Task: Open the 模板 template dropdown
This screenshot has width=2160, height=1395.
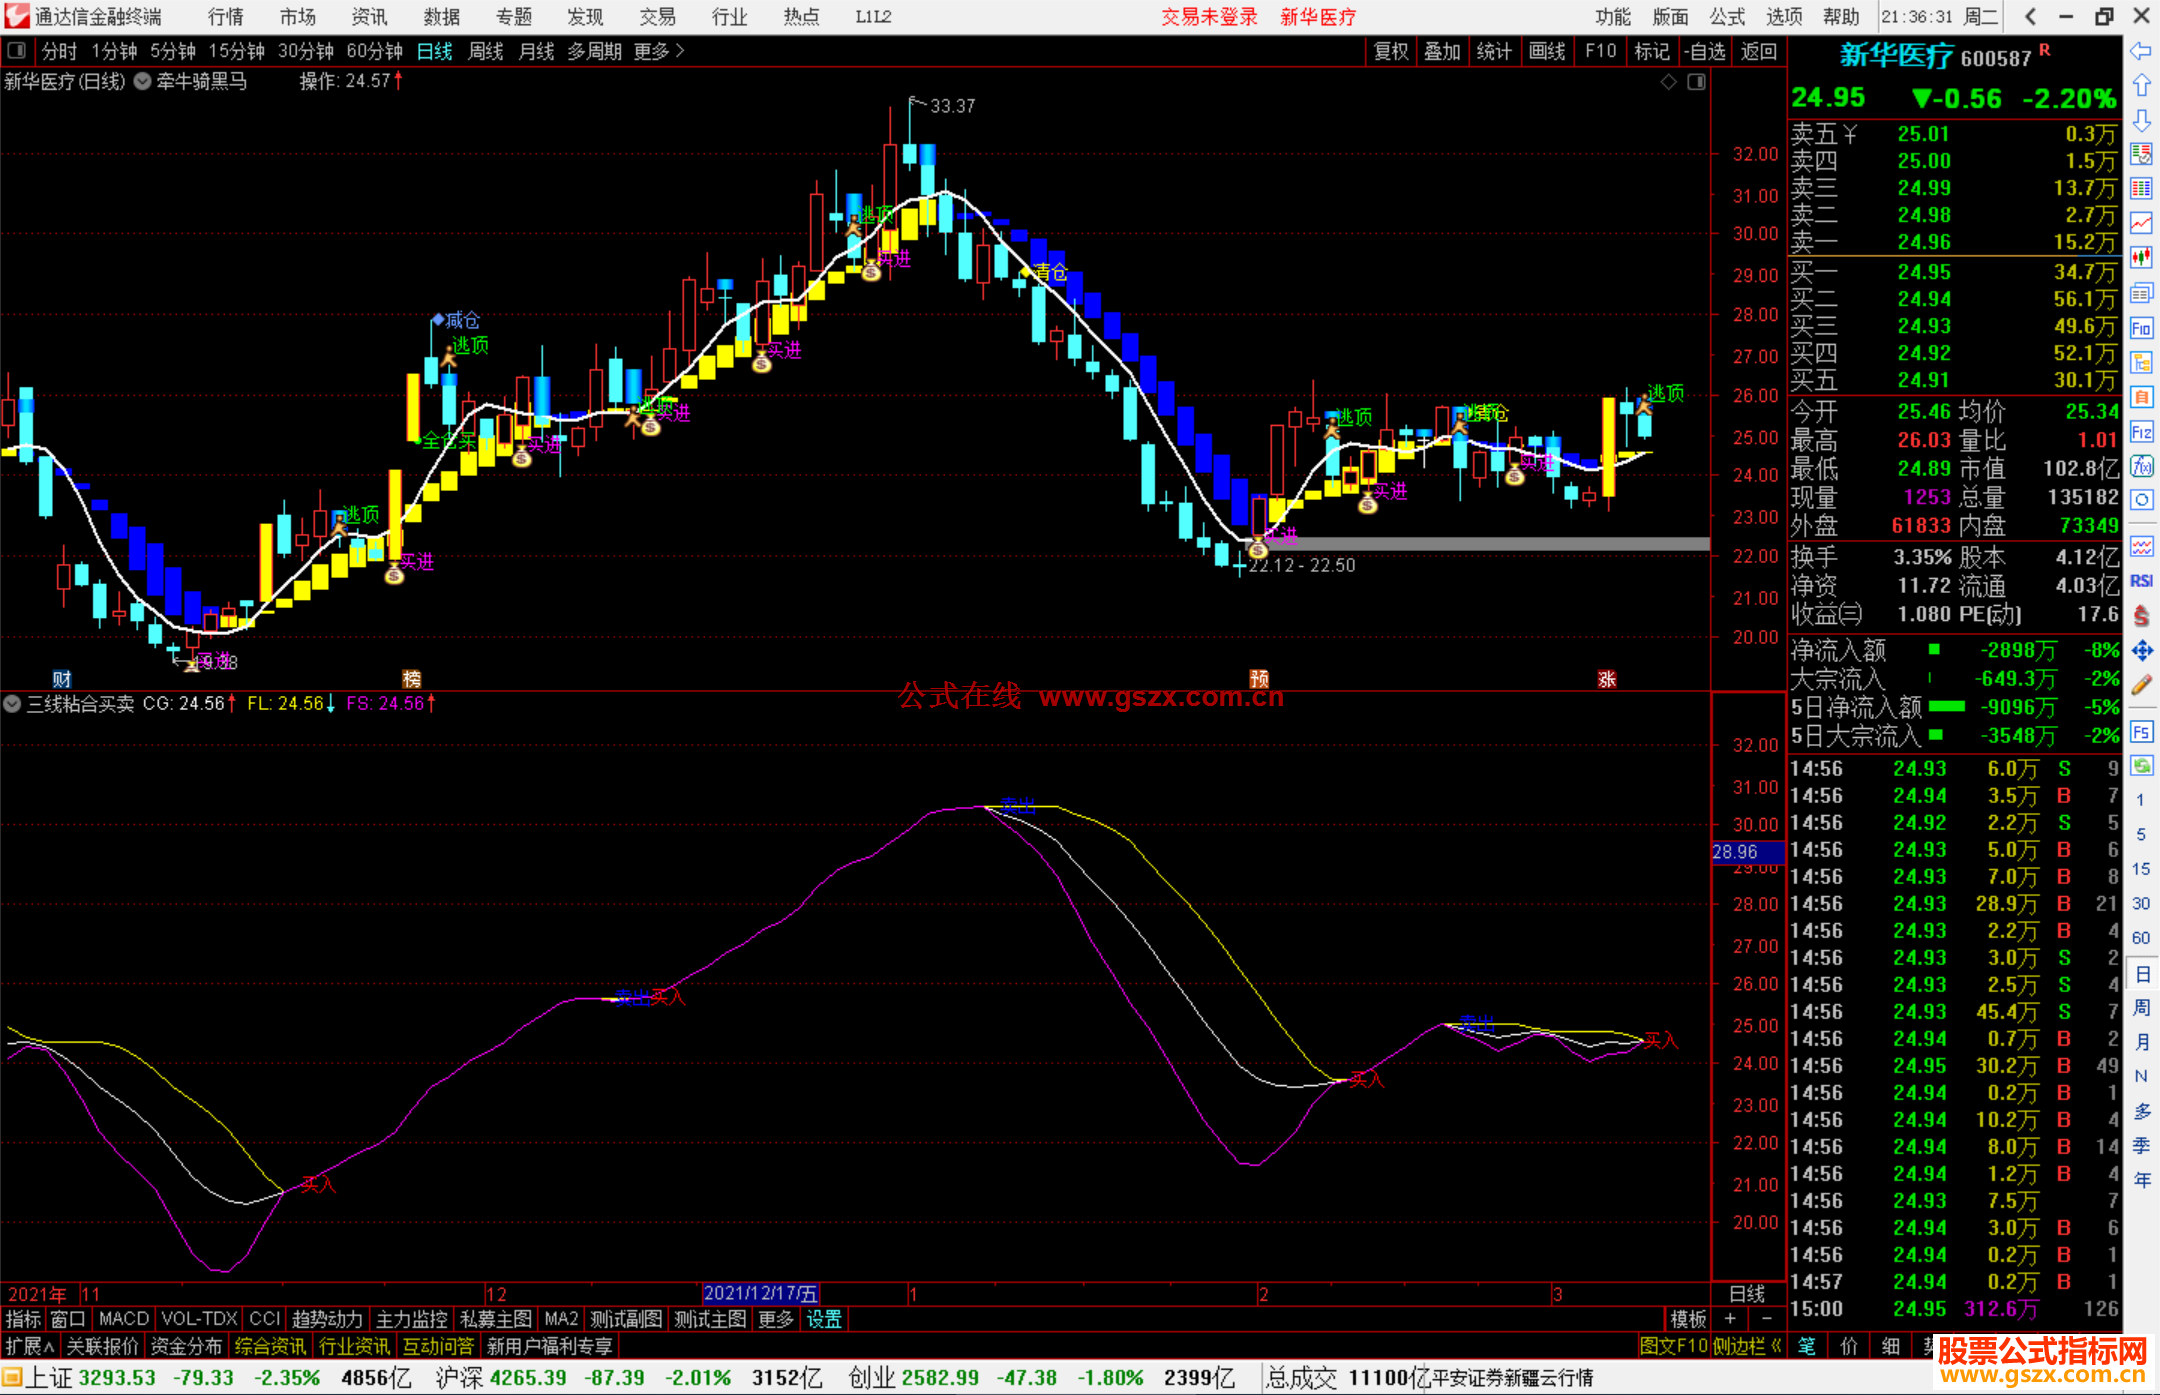Action: point(1689,1319)
